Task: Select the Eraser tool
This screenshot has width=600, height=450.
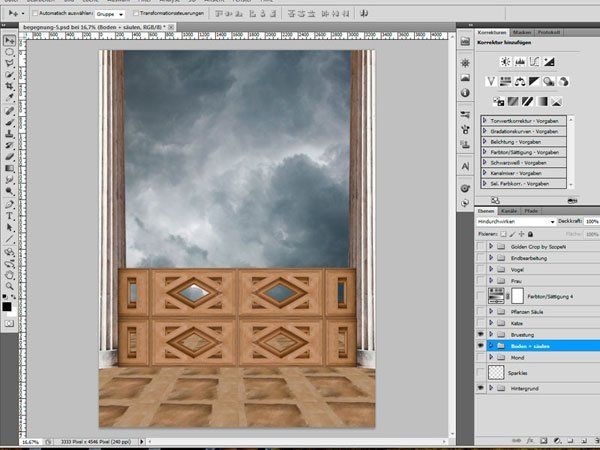Action: pos(10,157)
